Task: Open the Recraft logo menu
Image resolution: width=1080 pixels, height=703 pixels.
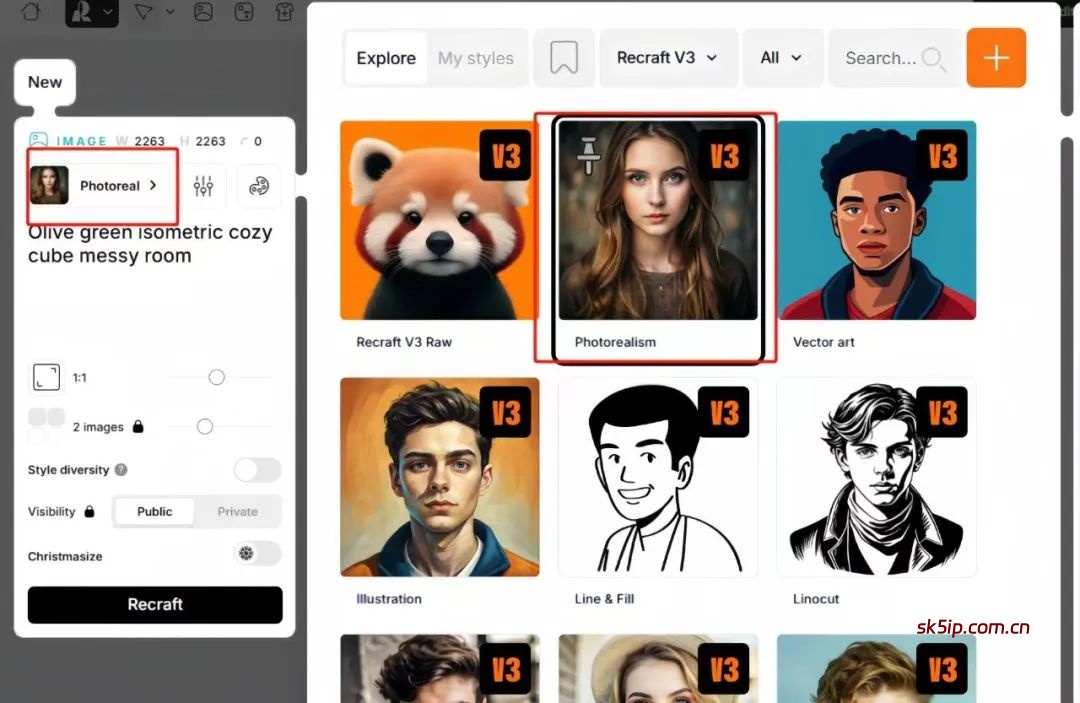Action: pos(91,12)
